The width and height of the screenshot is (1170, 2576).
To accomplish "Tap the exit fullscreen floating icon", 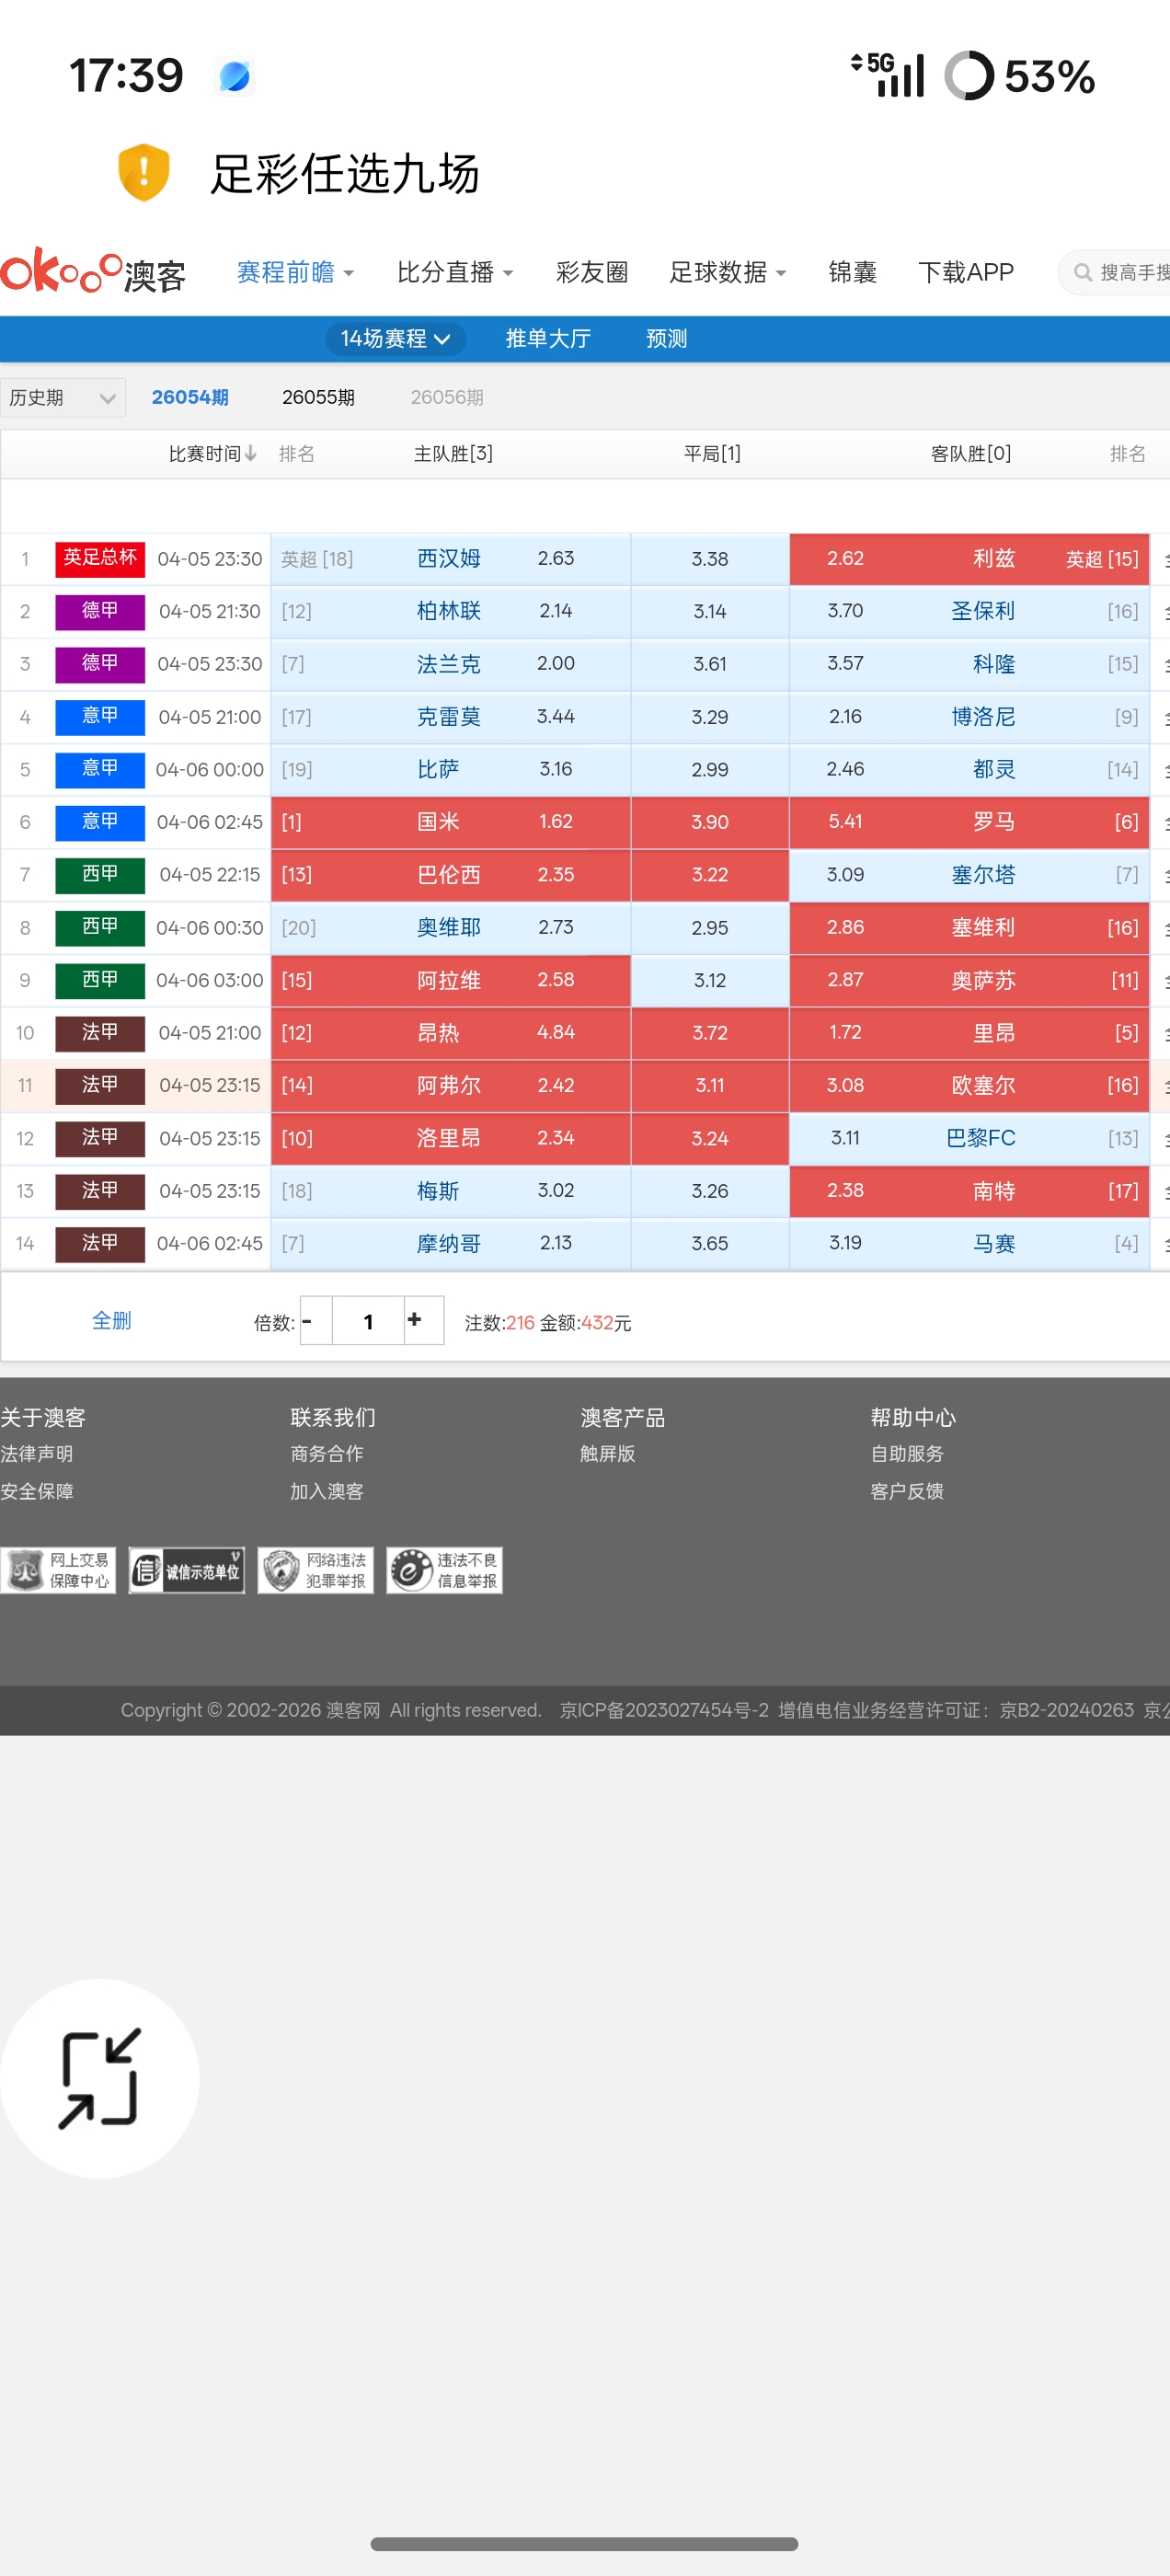I will (x=100, y=2077).
